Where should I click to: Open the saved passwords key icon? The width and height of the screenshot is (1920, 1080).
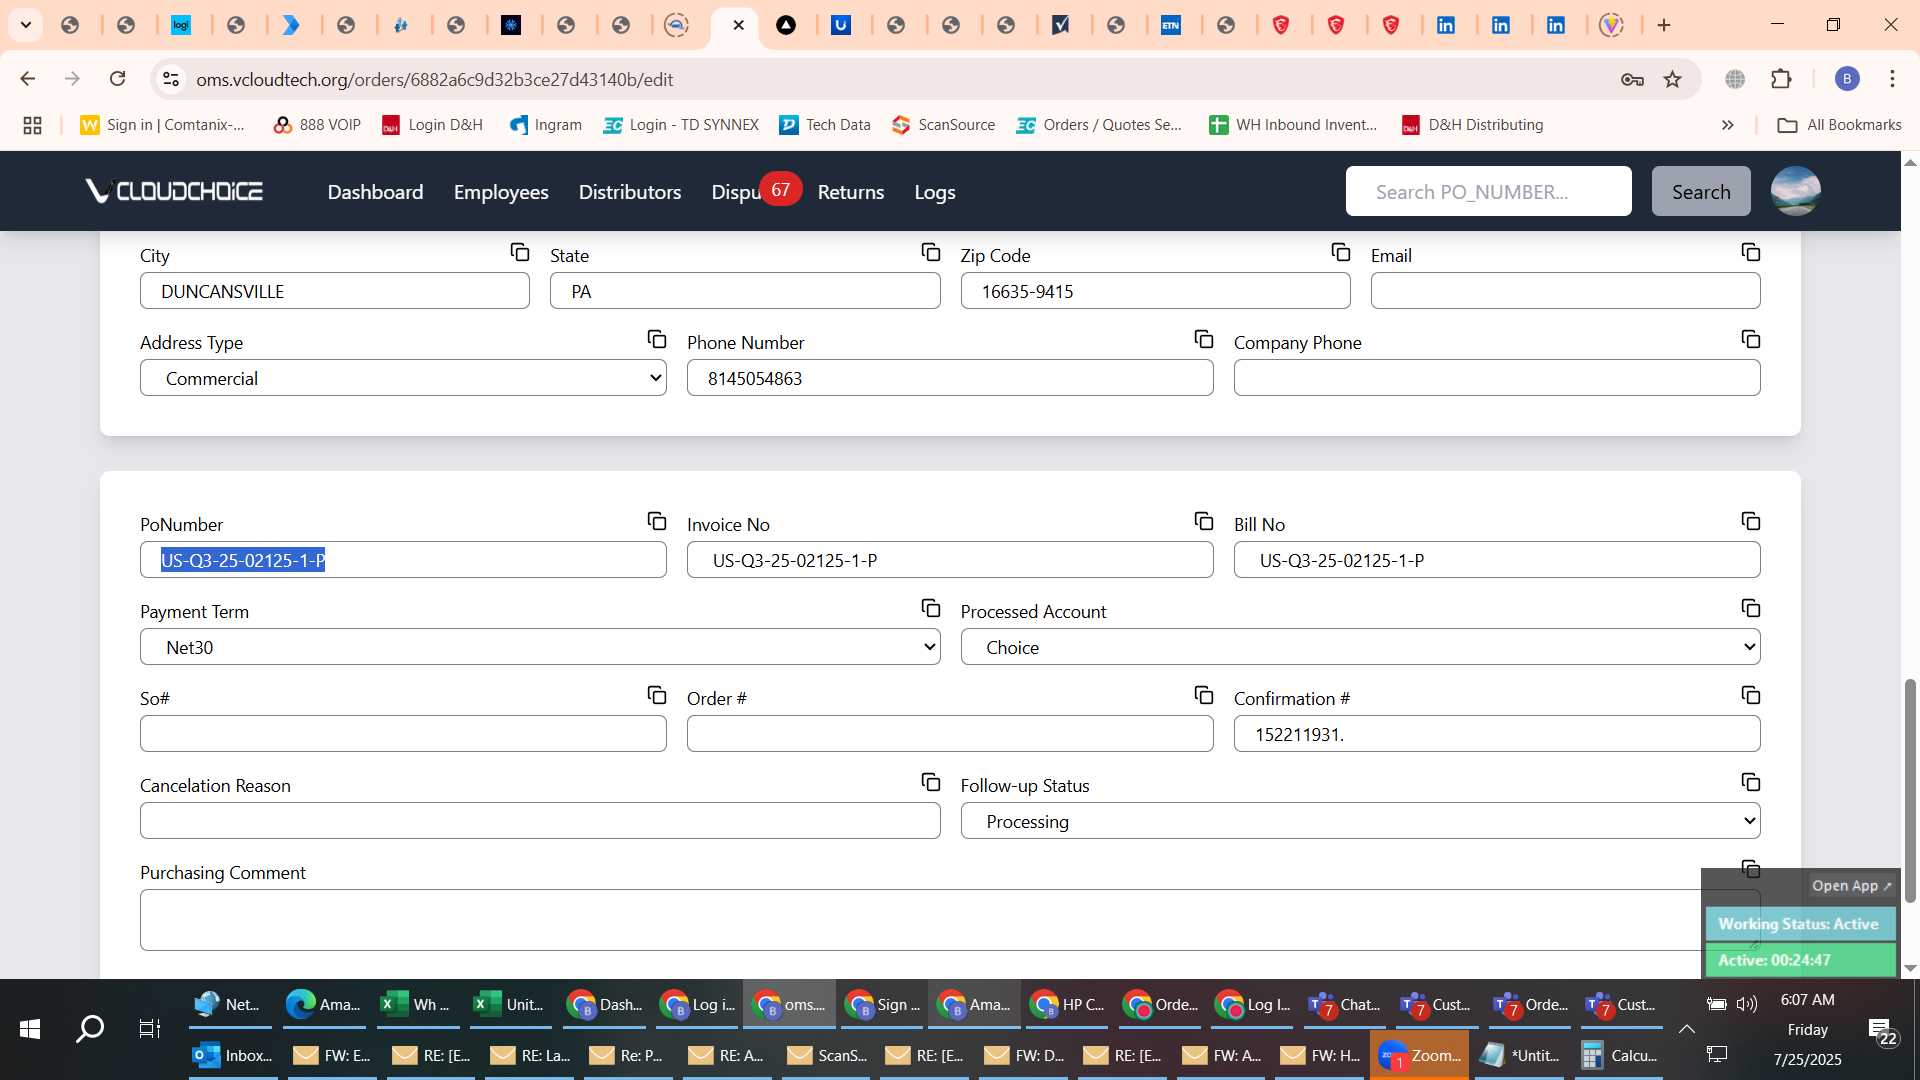1633,79
